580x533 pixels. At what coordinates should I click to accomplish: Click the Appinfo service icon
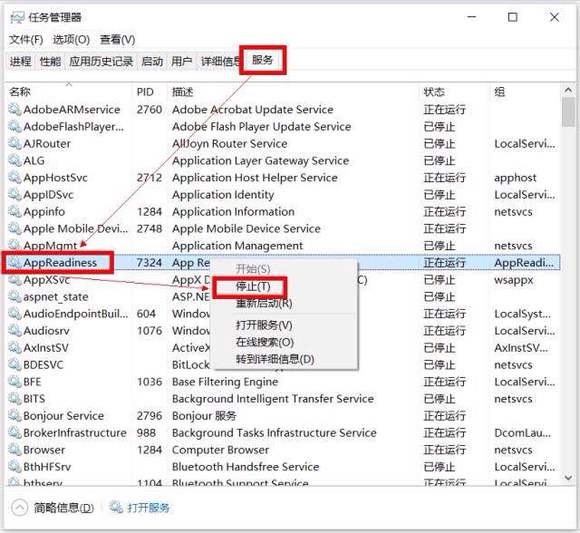(x=15, y=212)
